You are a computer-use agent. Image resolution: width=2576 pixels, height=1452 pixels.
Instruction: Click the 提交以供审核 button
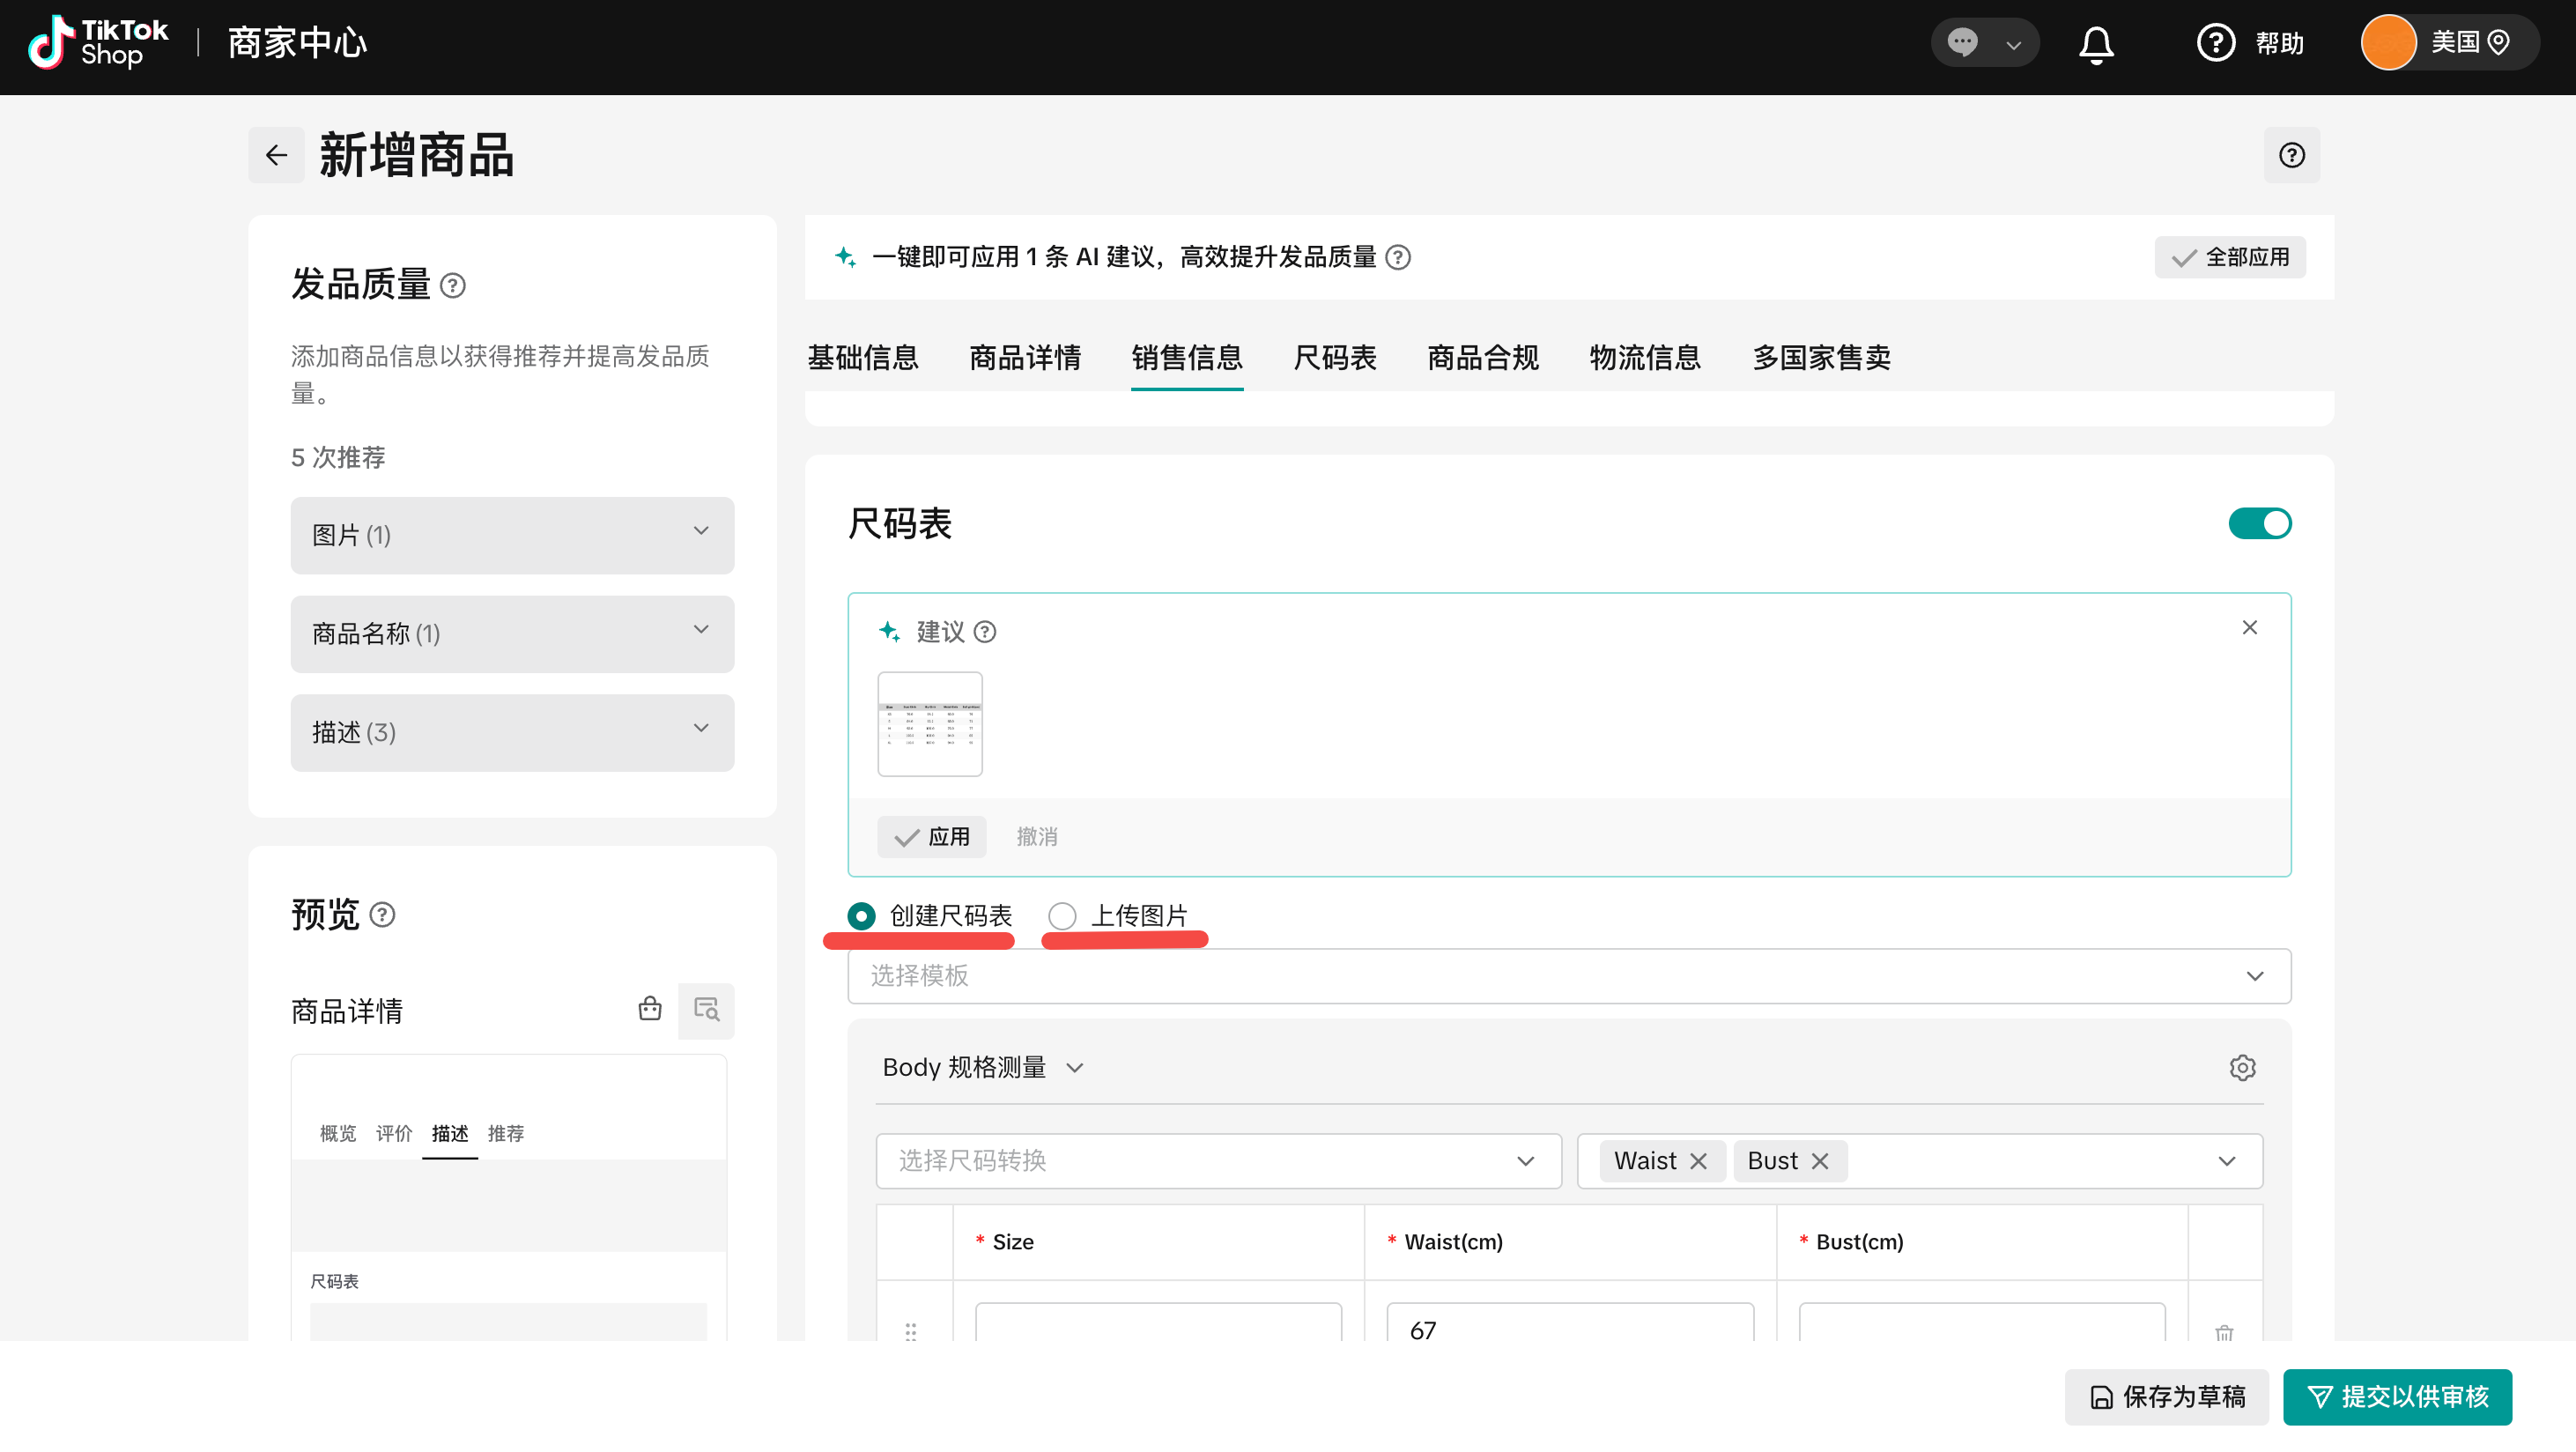click(2397, 1396)
